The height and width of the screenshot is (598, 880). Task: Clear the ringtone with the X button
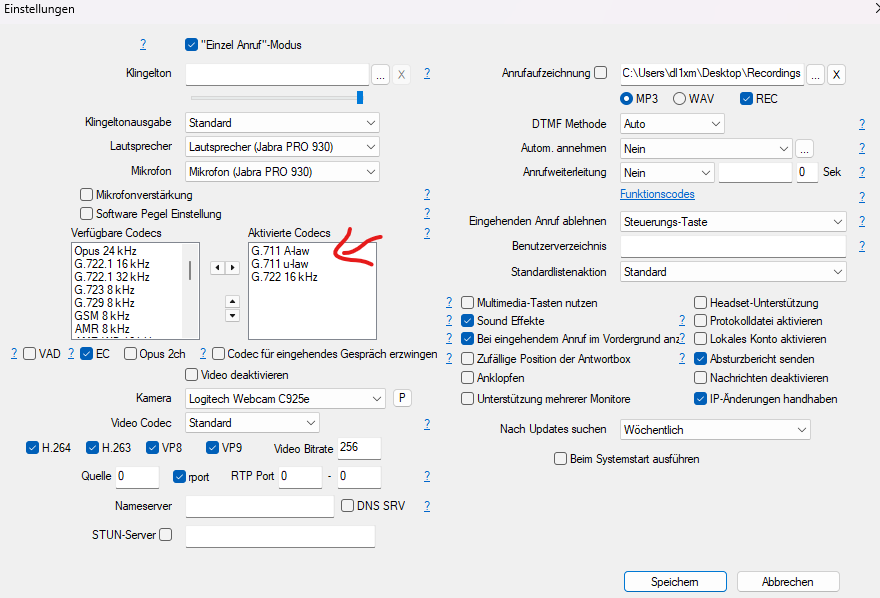[401, 75]
